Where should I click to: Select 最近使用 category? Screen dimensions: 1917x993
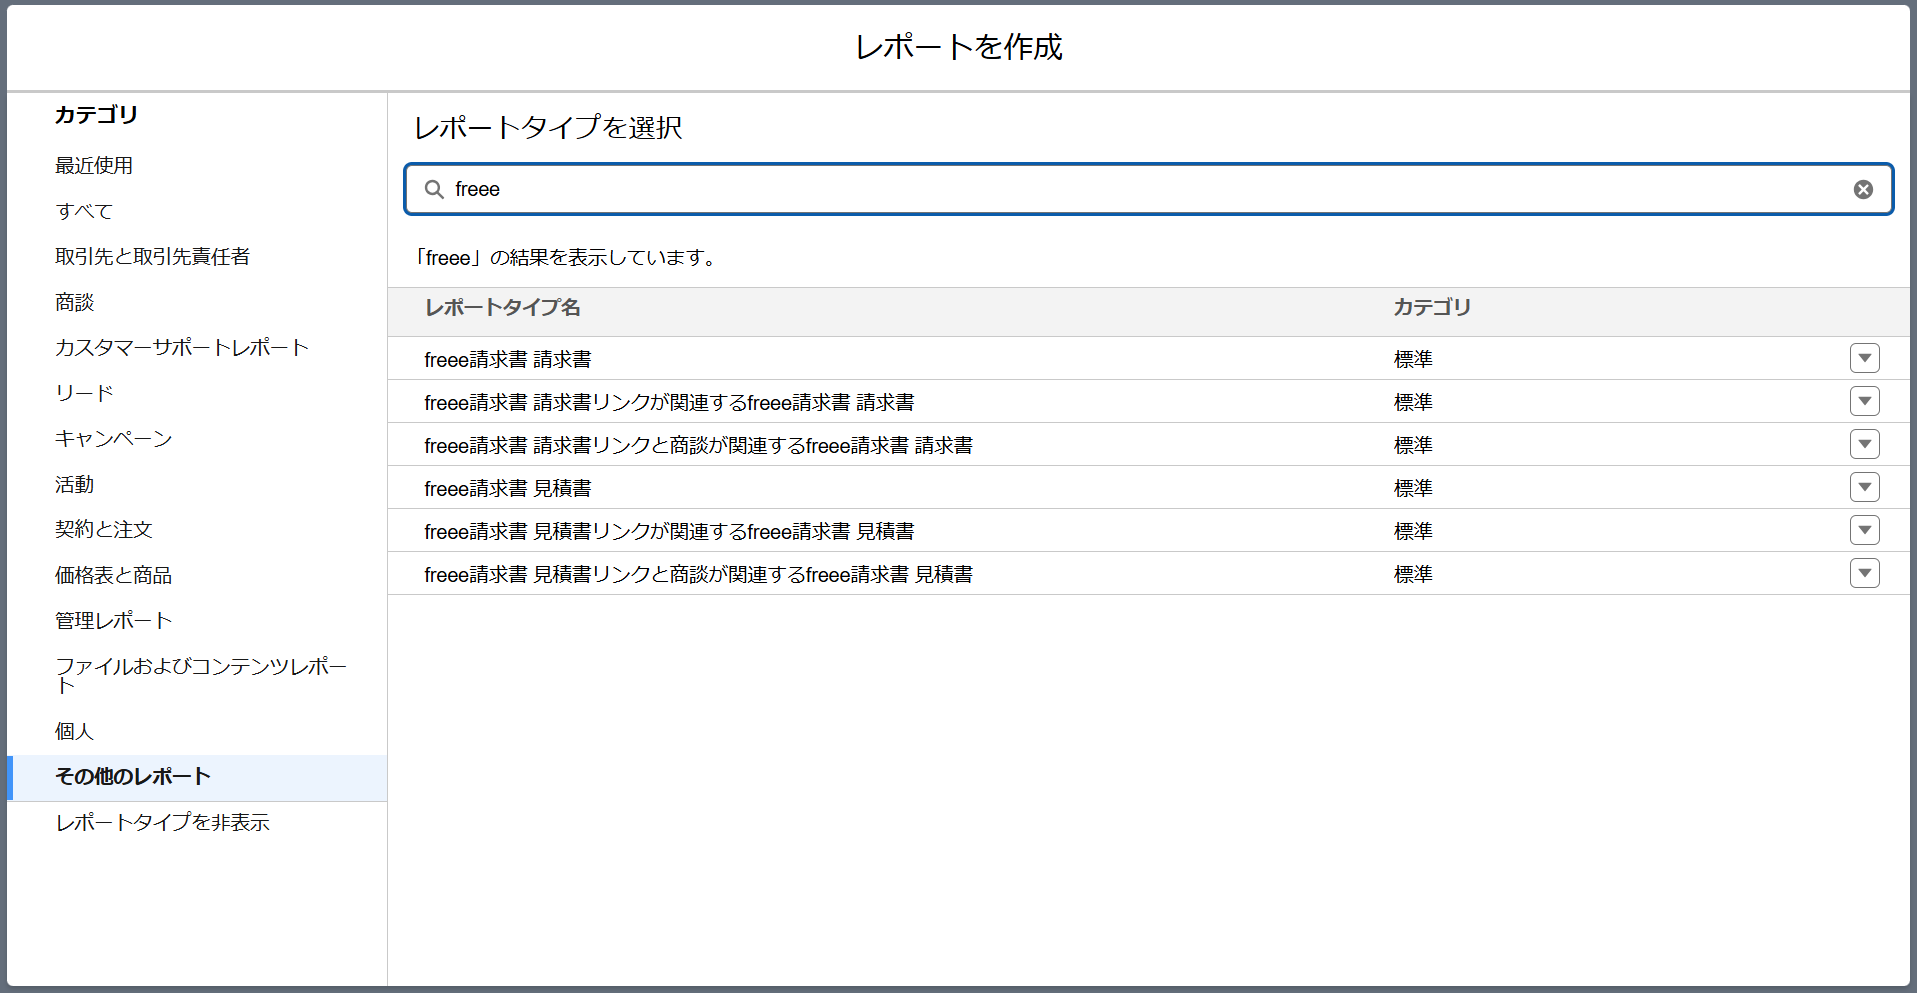pyautogui.click(x=94, y=165)
